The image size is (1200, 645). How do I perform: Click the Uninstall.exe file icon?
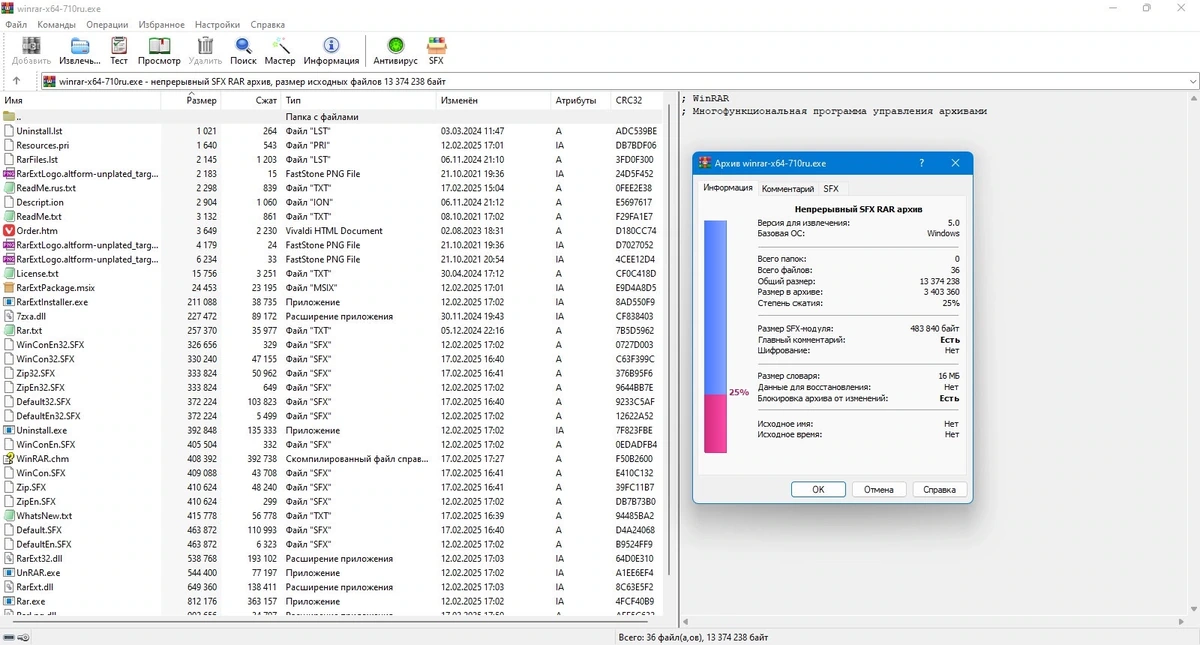(9, 430)
